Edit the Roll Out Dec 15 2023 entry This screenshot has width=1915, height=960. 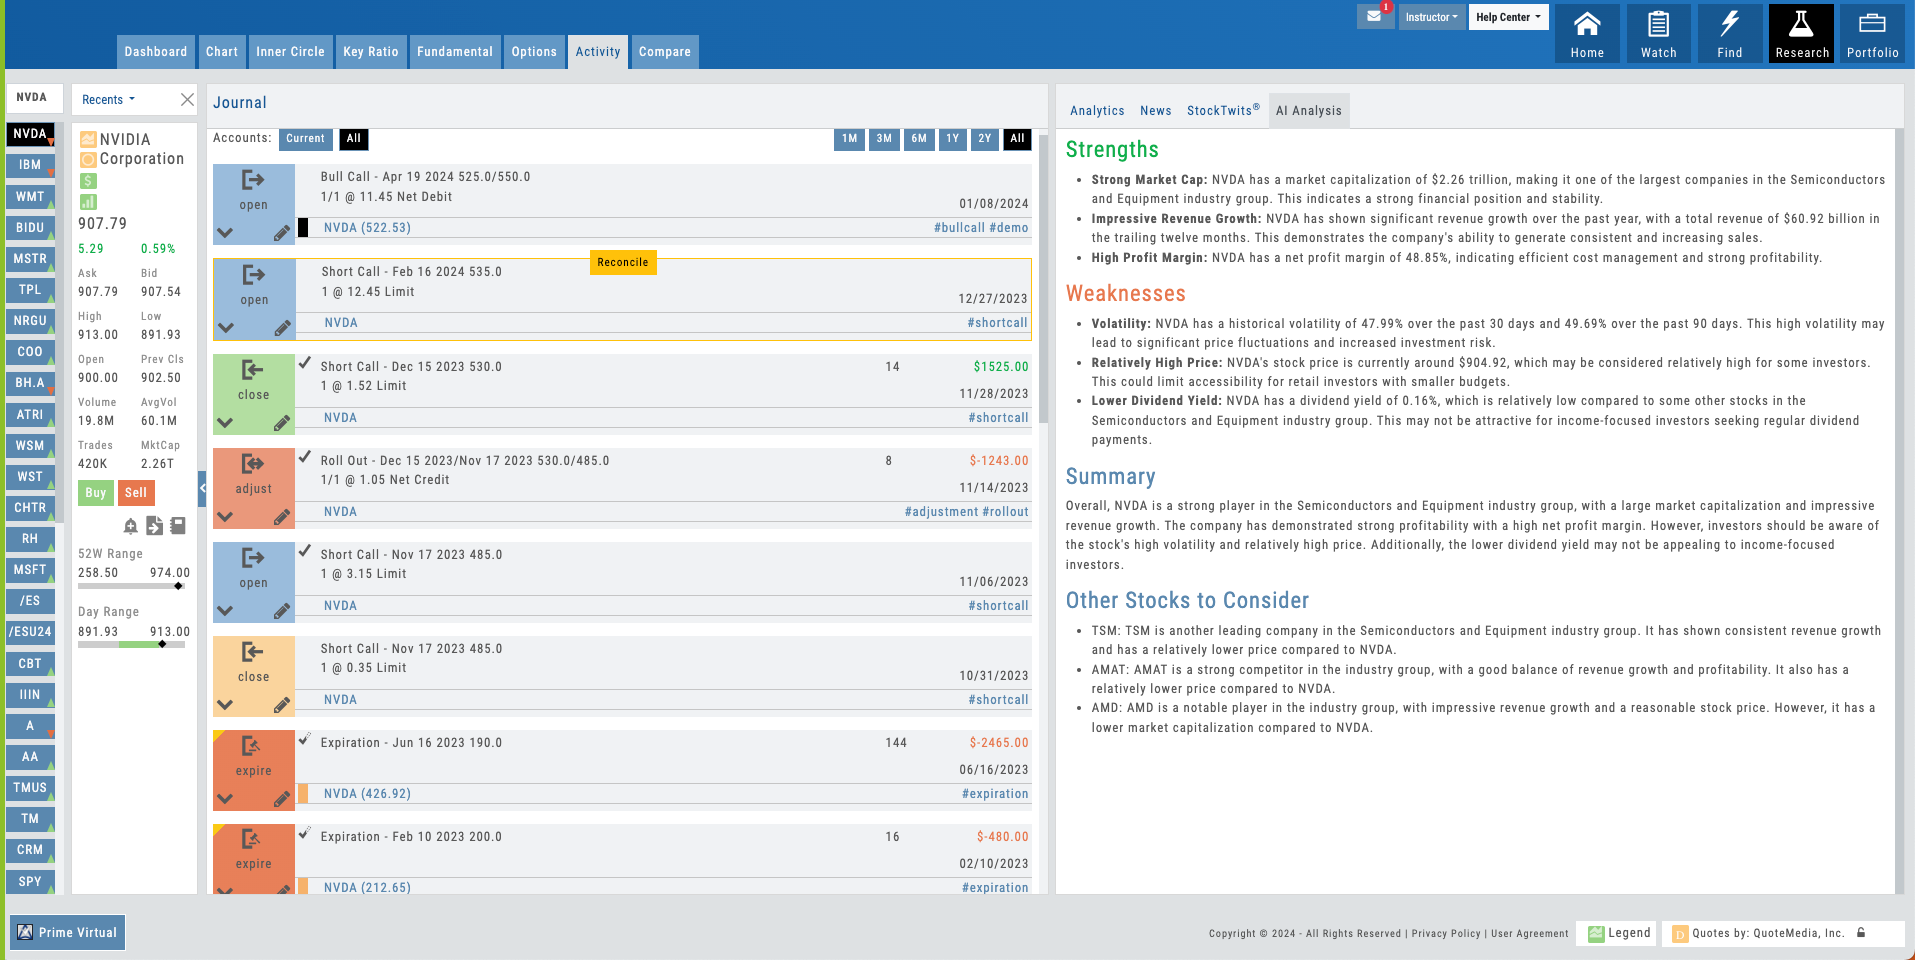(282, 517)
